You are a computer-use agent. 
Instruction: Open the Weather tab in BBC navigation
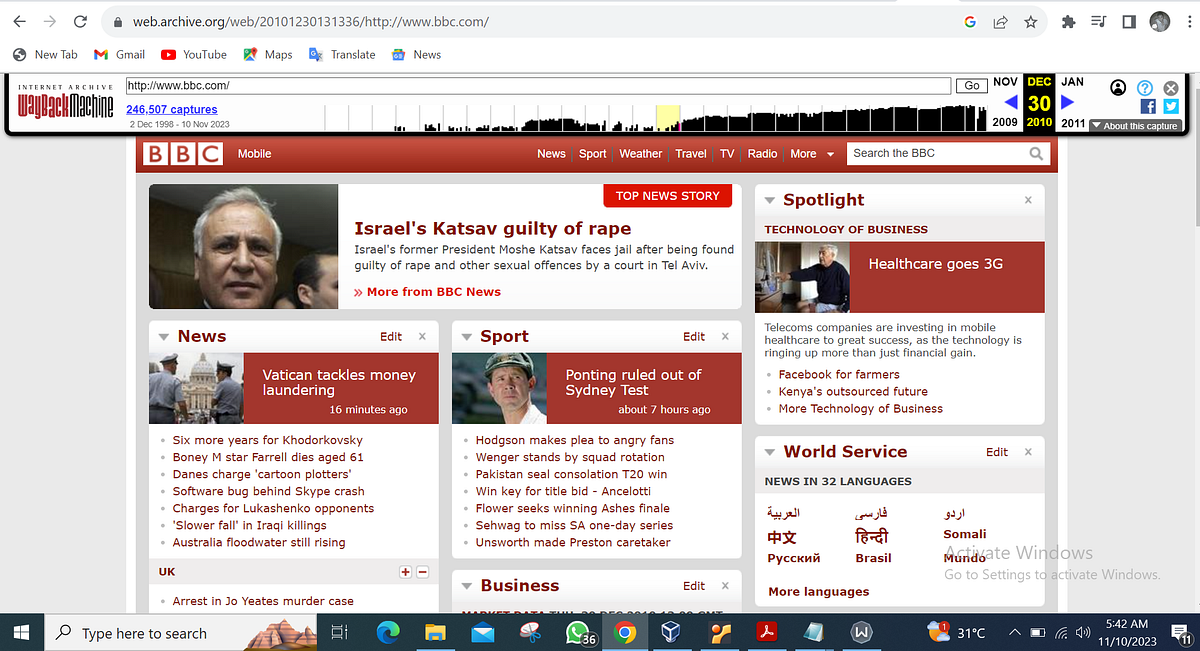tap(640, 154)
